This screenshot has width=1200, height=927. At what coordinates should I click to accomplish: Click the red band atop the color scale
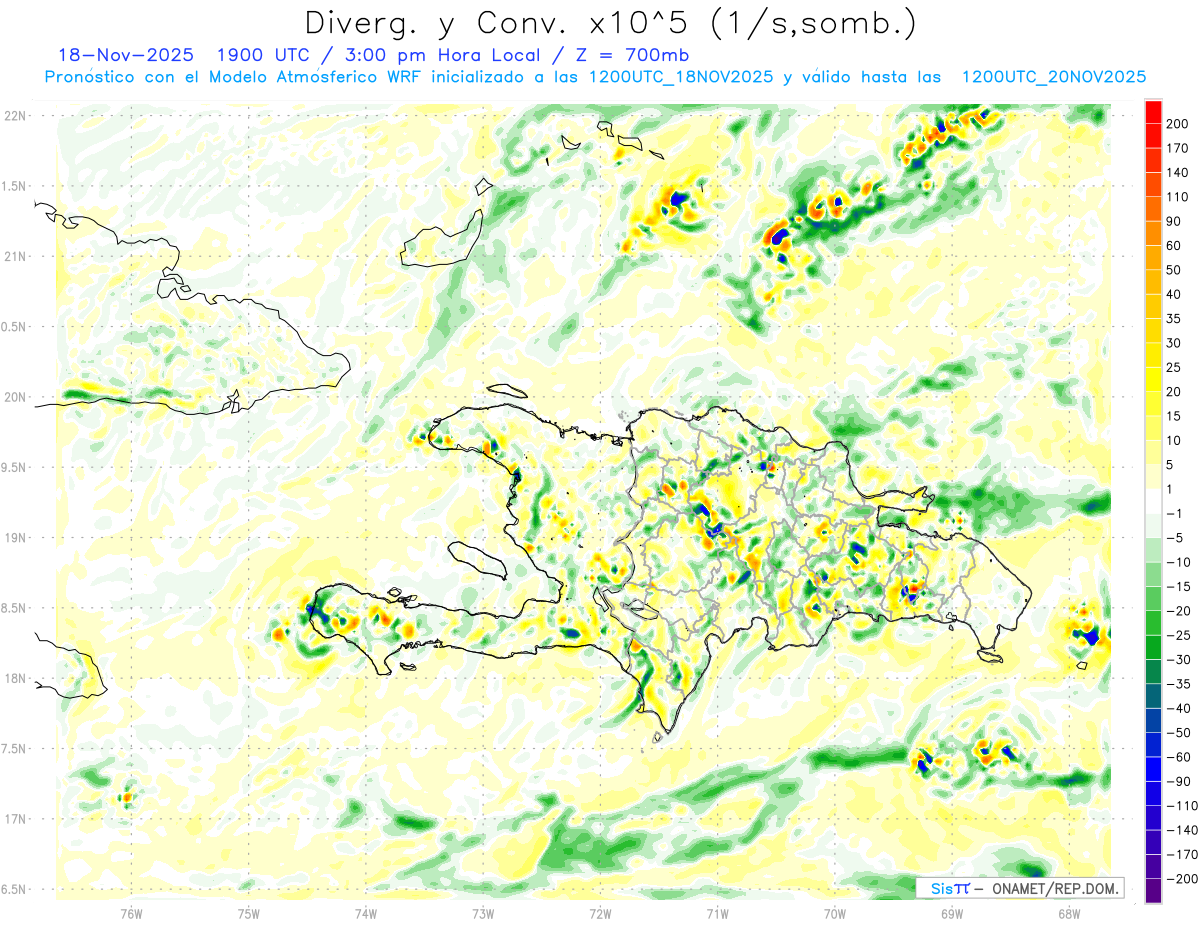(x=1153, y=111)
